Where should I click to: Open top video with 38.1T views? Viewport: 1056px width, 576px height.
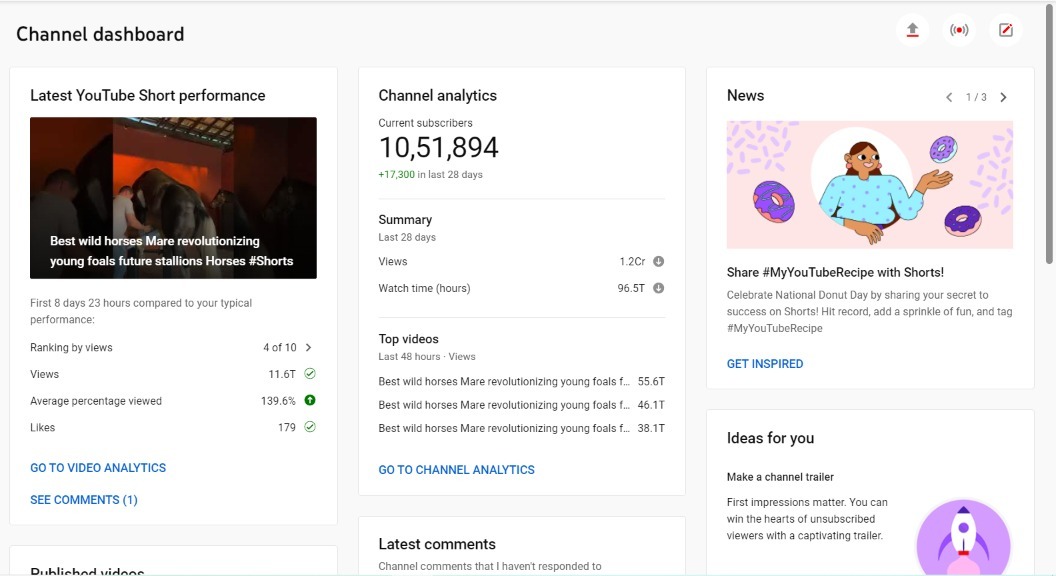tap(521, 428)
